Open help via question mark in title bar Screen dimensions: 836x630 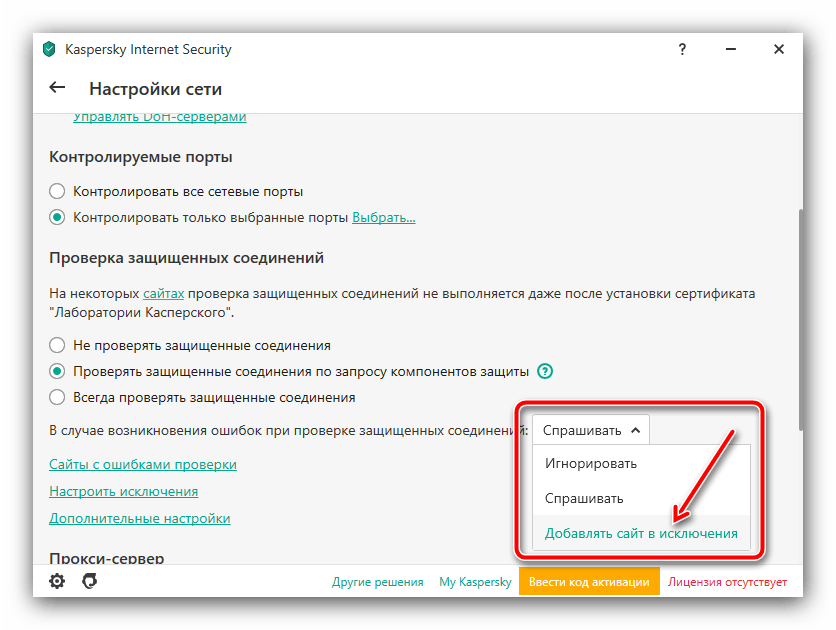[682, 49]
